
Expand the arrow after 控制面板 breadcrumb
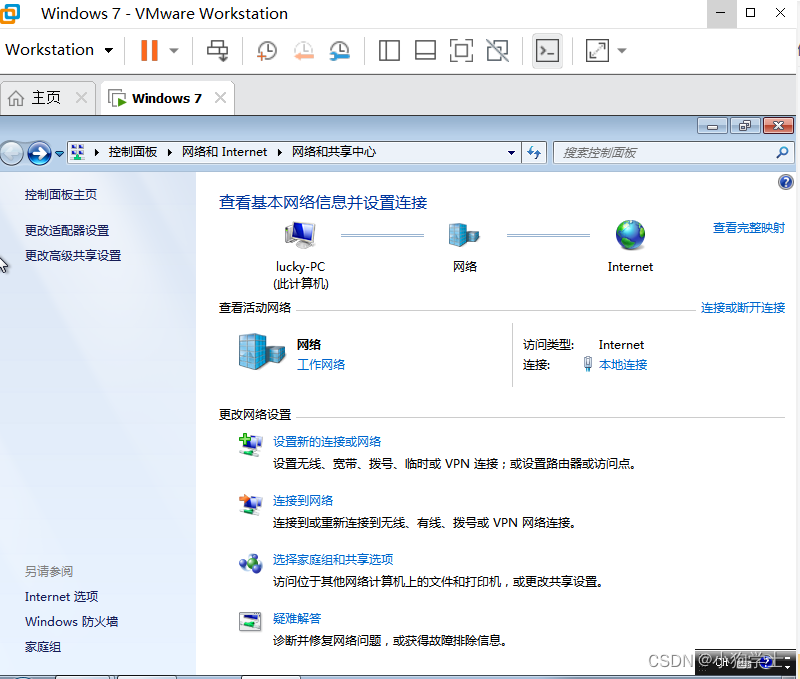pyautogui.click(x=169, y=152)
